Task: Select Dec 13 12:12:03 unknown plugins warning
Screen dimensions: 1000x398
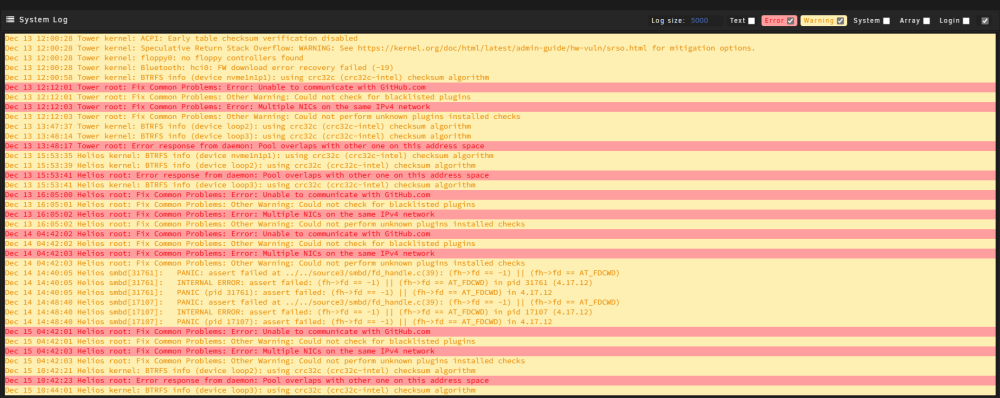Action: (499, 117)
